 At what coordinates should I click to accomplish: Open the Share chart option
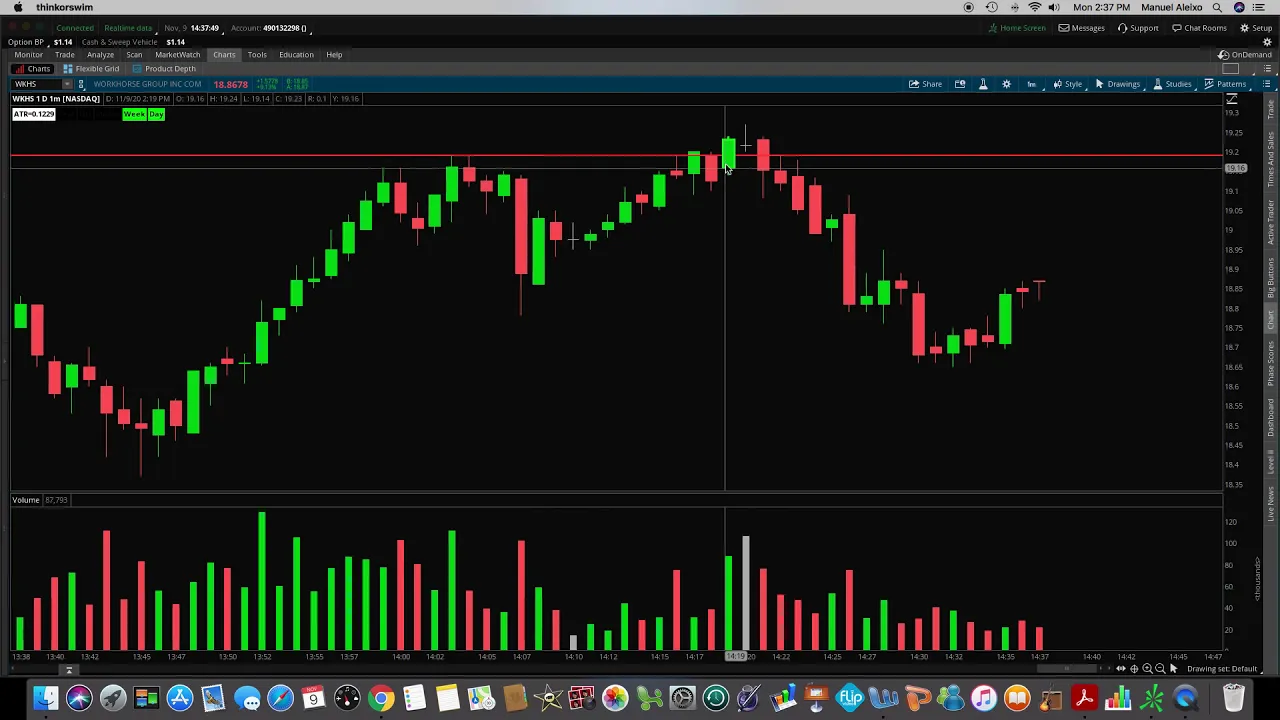click(925, 84)
